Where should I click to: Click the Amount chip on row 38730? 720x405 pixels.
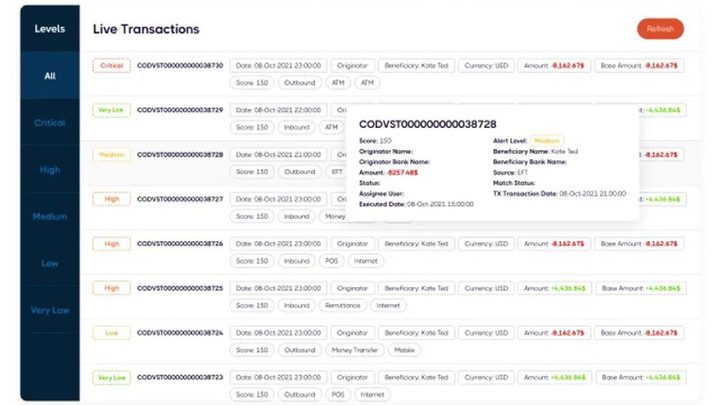coord(554,66)
